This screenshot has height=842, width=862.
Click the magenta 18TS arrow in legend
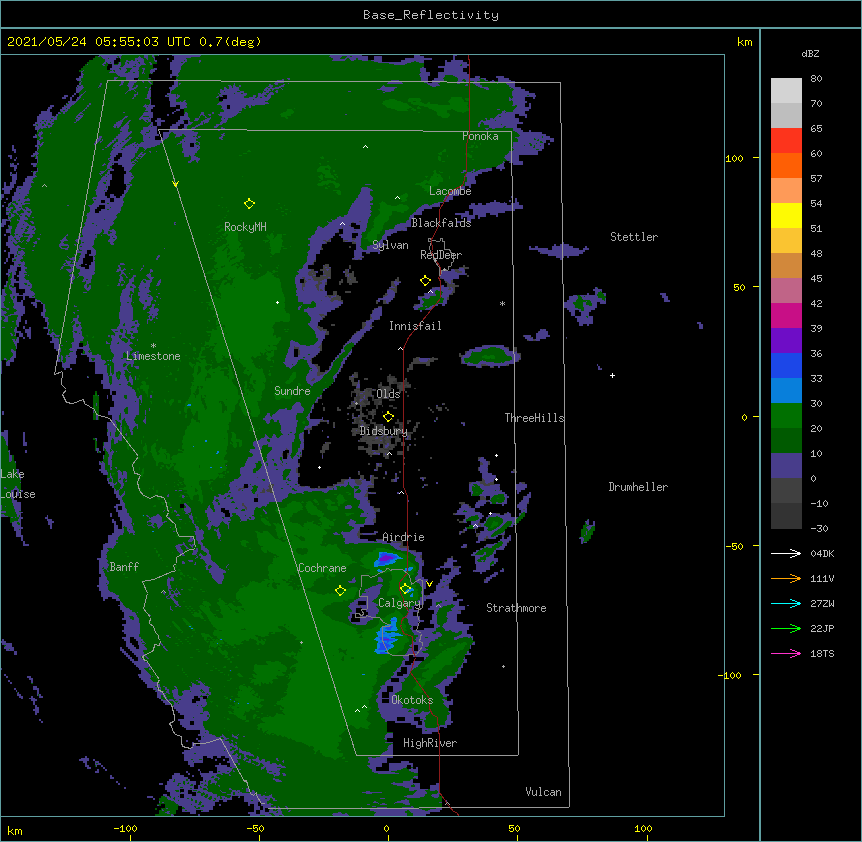[786, 653]
